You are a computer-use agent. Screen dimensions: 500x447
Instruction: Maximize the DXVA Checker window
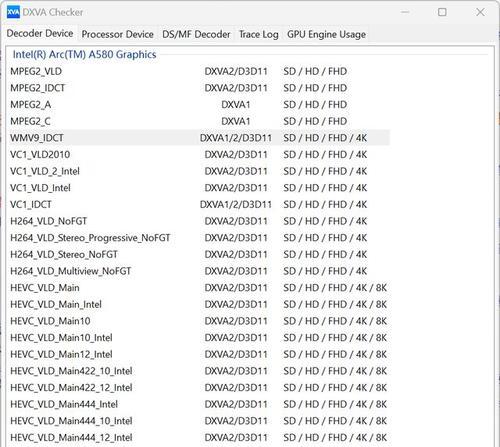(442, 12)
